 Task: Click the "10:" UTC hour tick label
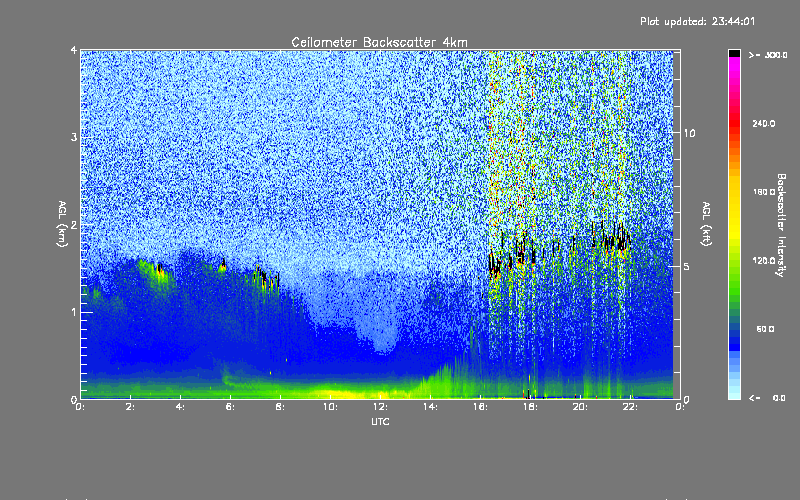(330, 407)
